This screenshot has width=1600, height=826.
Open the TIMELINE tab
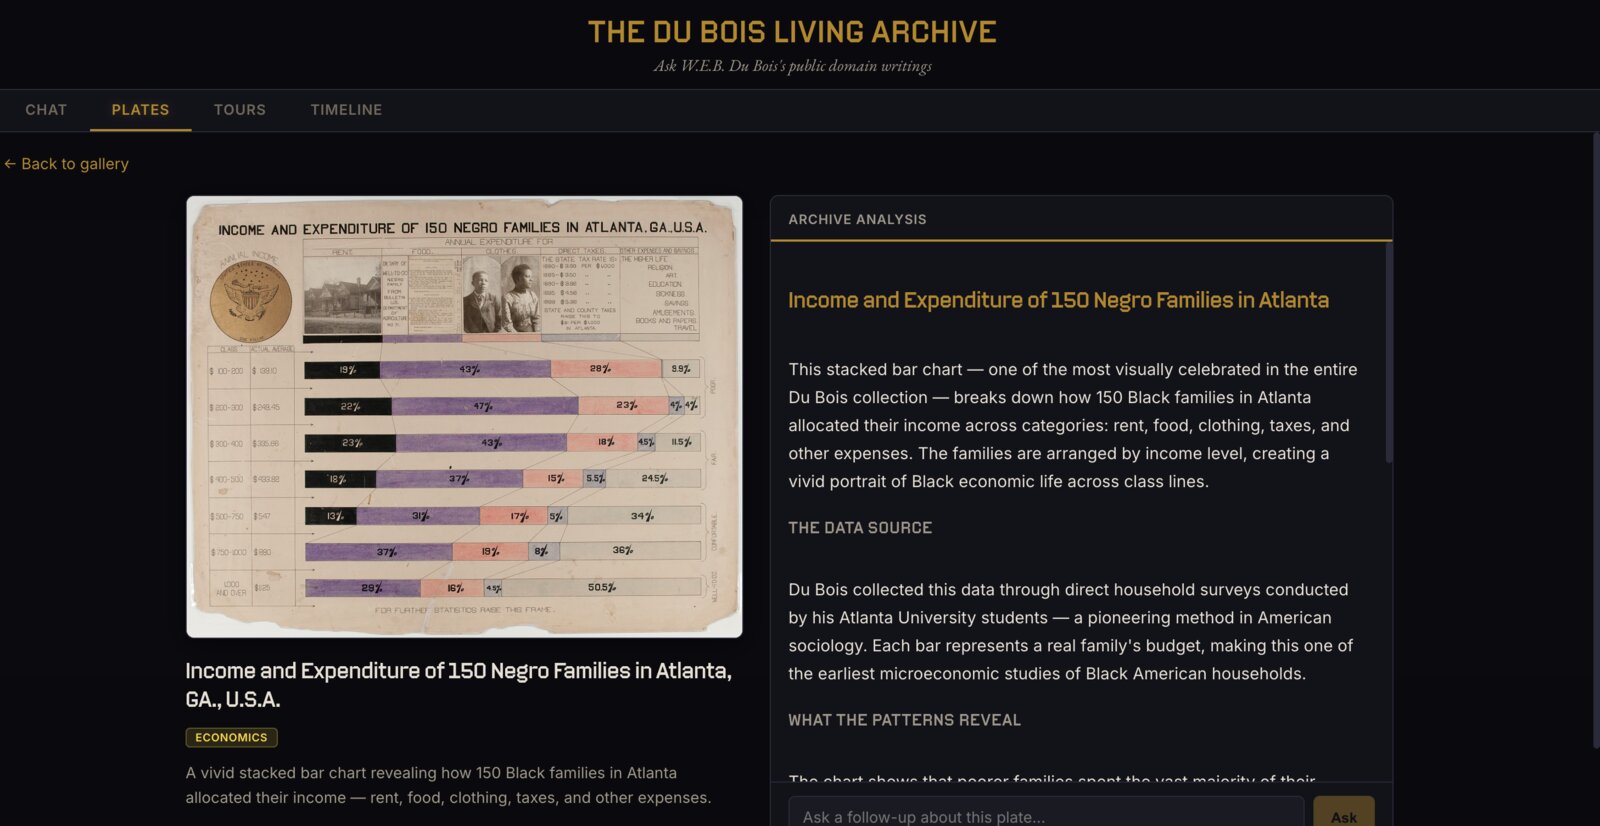tap(346, 110)
